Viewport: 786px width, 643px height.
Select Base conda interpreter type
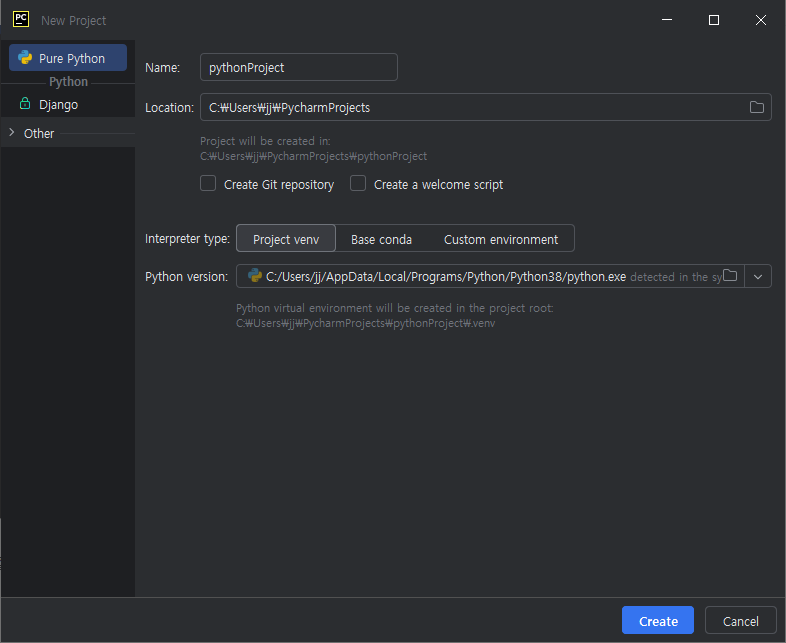[x=381, y=239]
